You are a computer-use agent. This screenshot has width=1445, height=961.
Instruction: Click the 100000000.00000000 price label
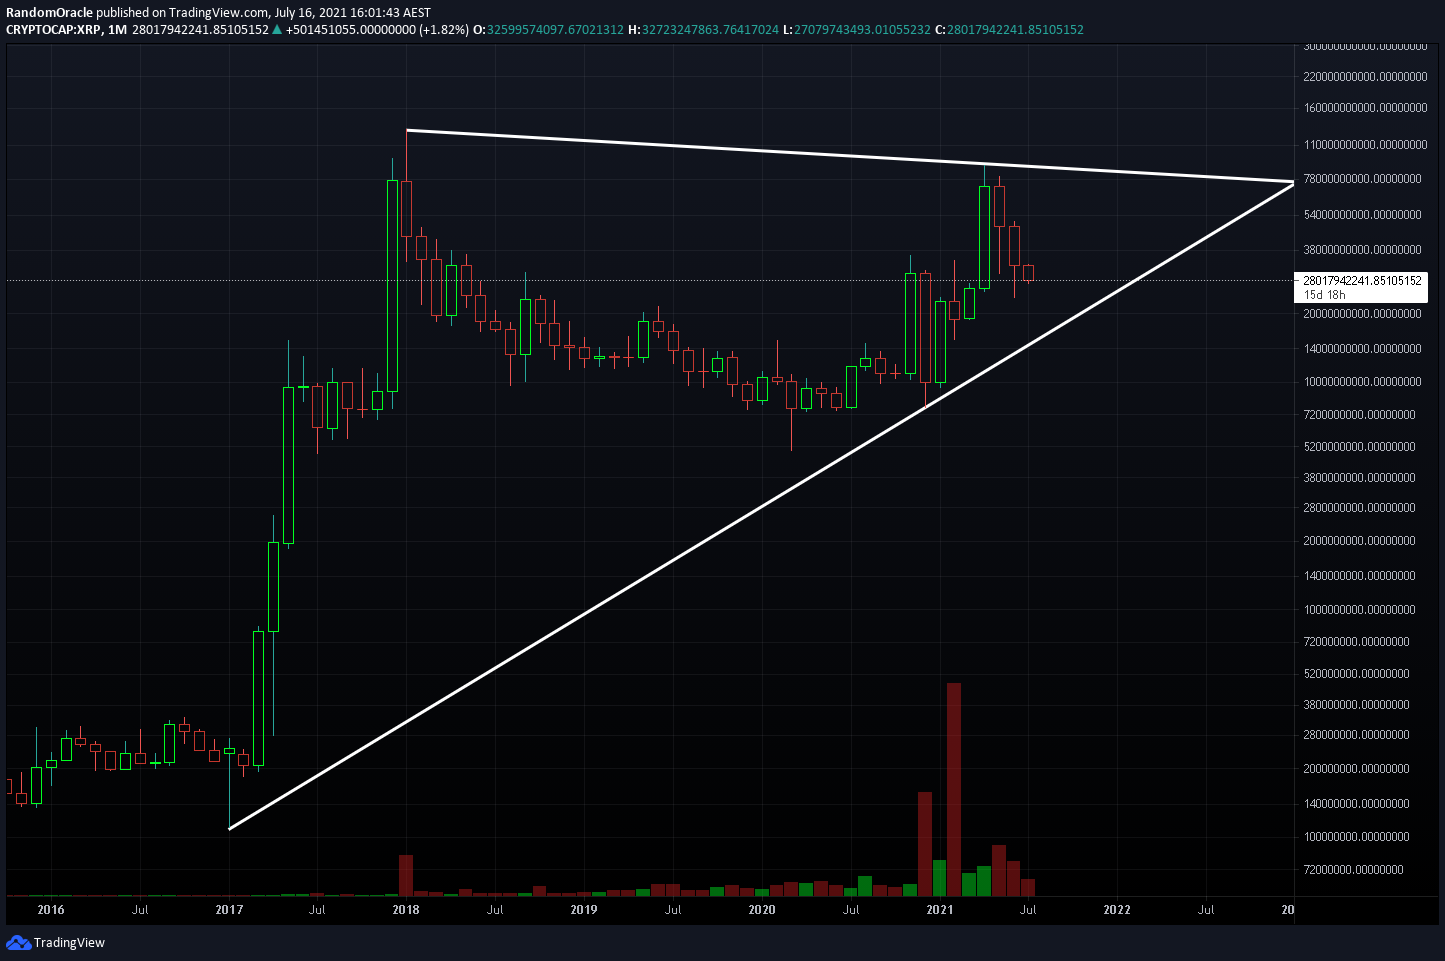point(1356,836)
